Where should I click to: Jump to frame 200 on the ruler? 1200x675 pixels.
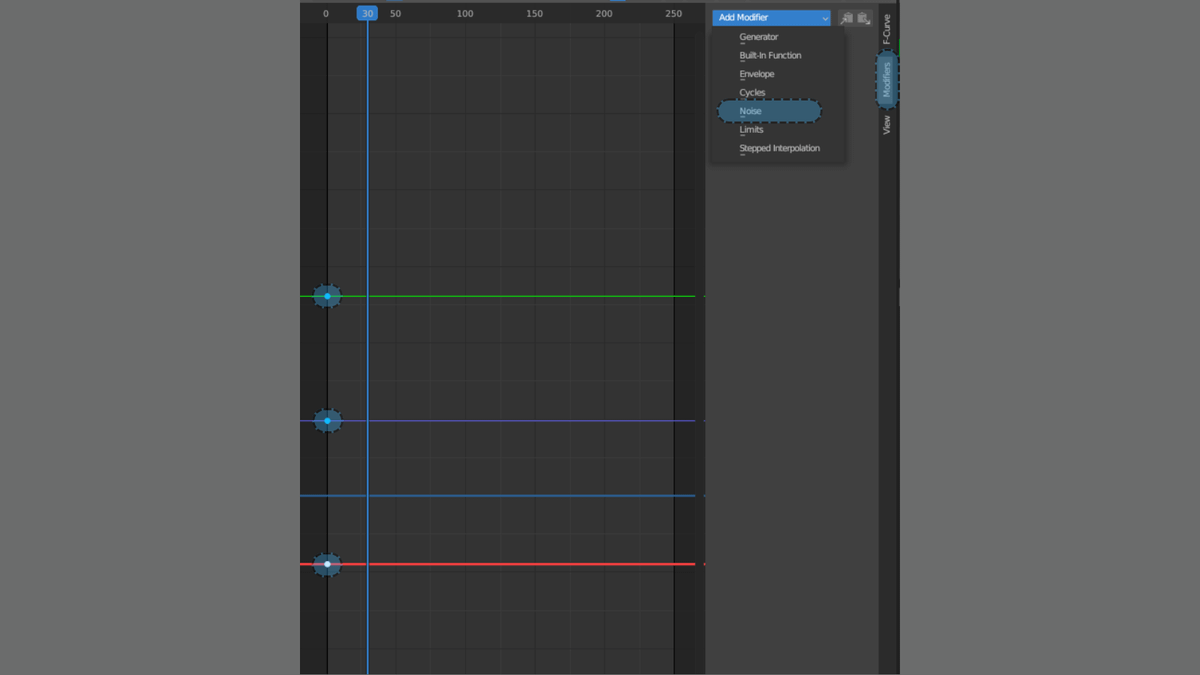[604, 14]
